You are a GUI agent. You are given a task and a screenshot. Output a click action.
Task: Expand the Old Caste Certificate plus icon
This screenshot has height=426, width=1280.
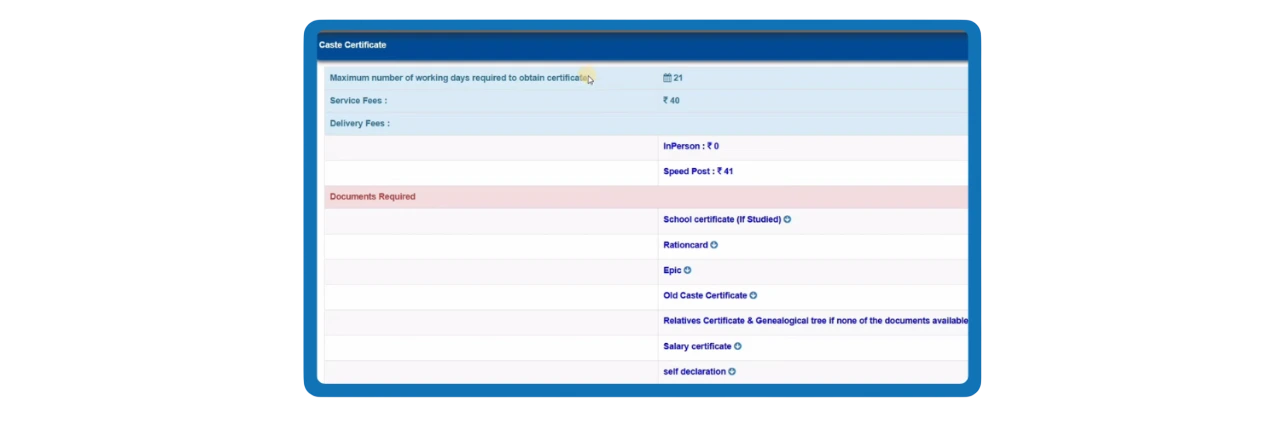[753, 296]
